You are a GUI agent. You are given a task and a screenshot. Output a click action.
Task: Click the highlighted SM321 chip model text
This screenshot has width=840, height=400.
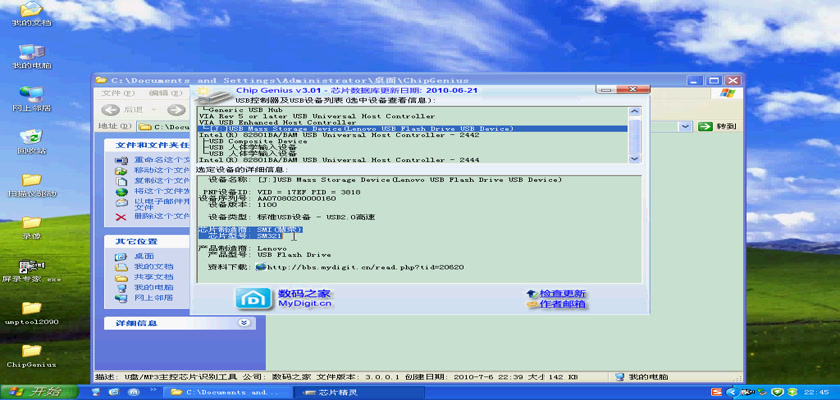[x=270, y=236]
